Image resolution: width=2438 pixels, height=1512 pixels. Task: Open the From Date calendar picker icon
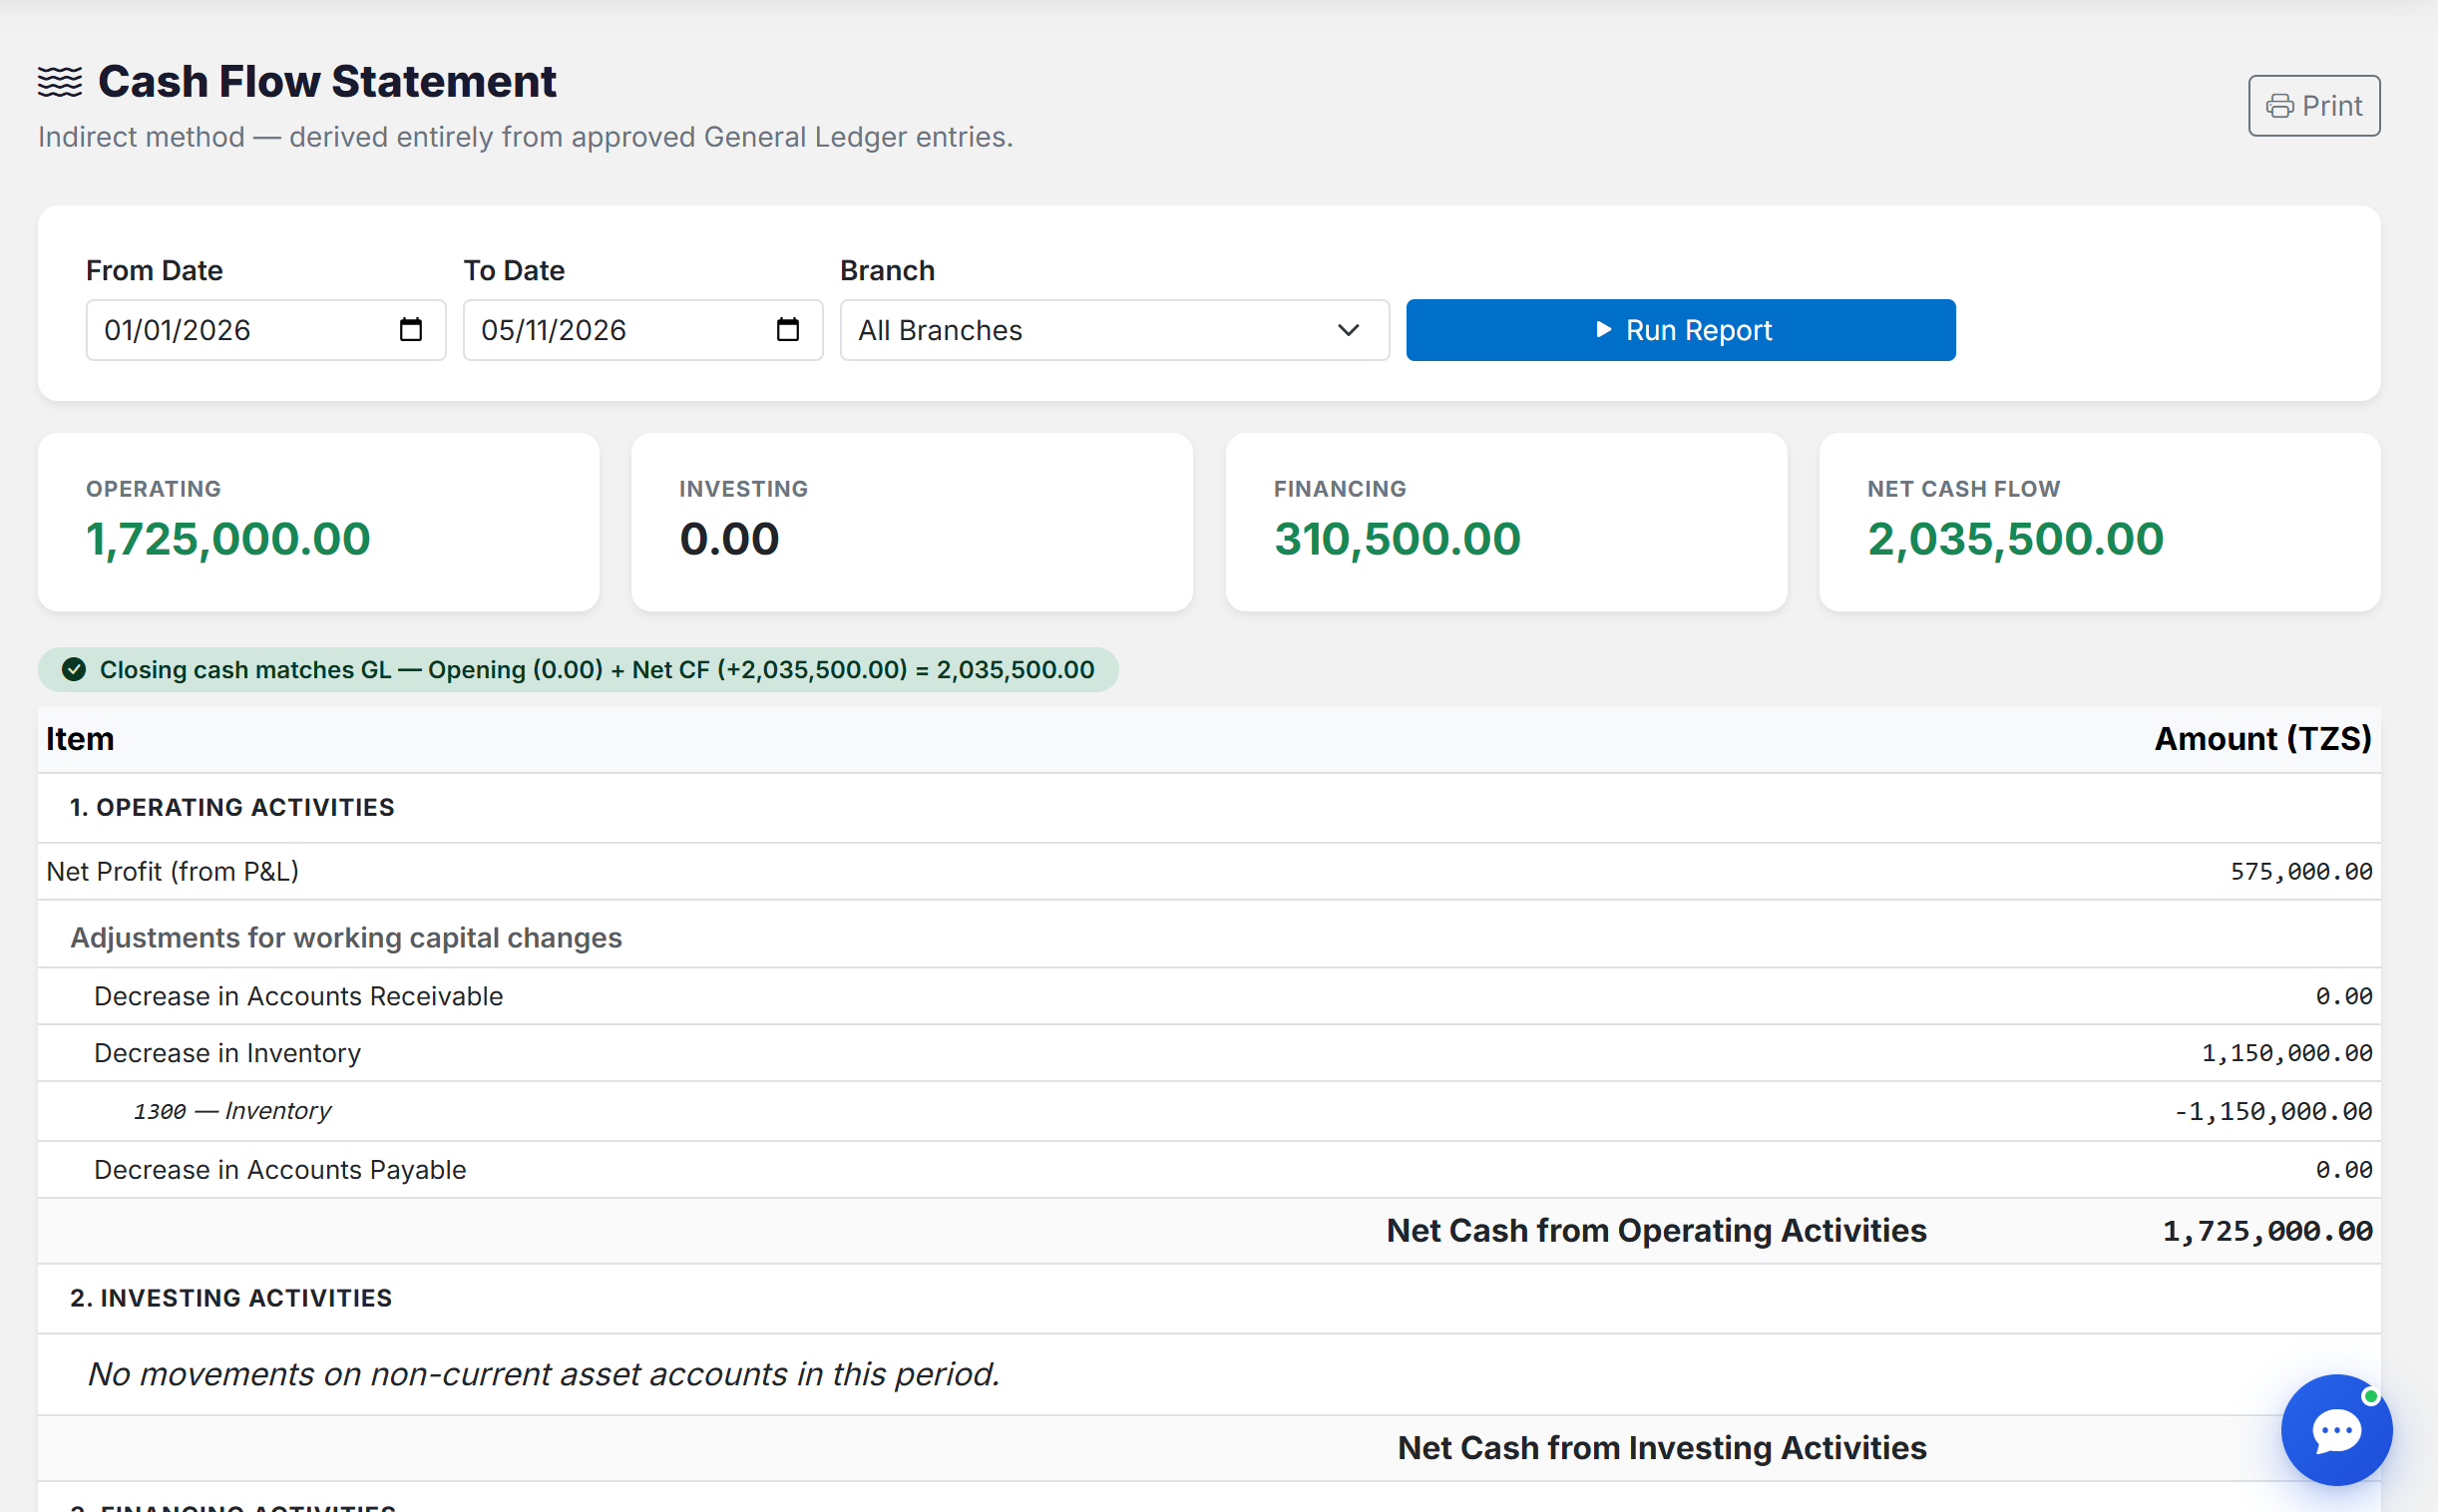coord(410,330)
